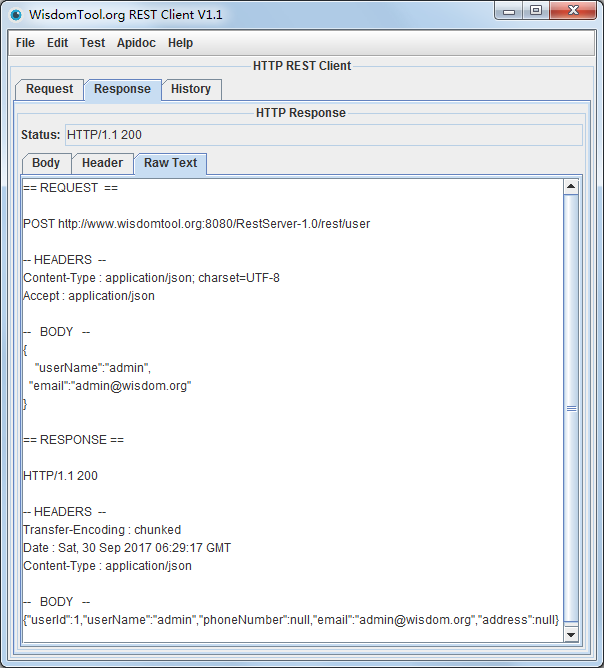Image resolution: width=604 pixels, height=668 pixels.
Task: Click the response JSON body with userId
Action: click(291, 620)
